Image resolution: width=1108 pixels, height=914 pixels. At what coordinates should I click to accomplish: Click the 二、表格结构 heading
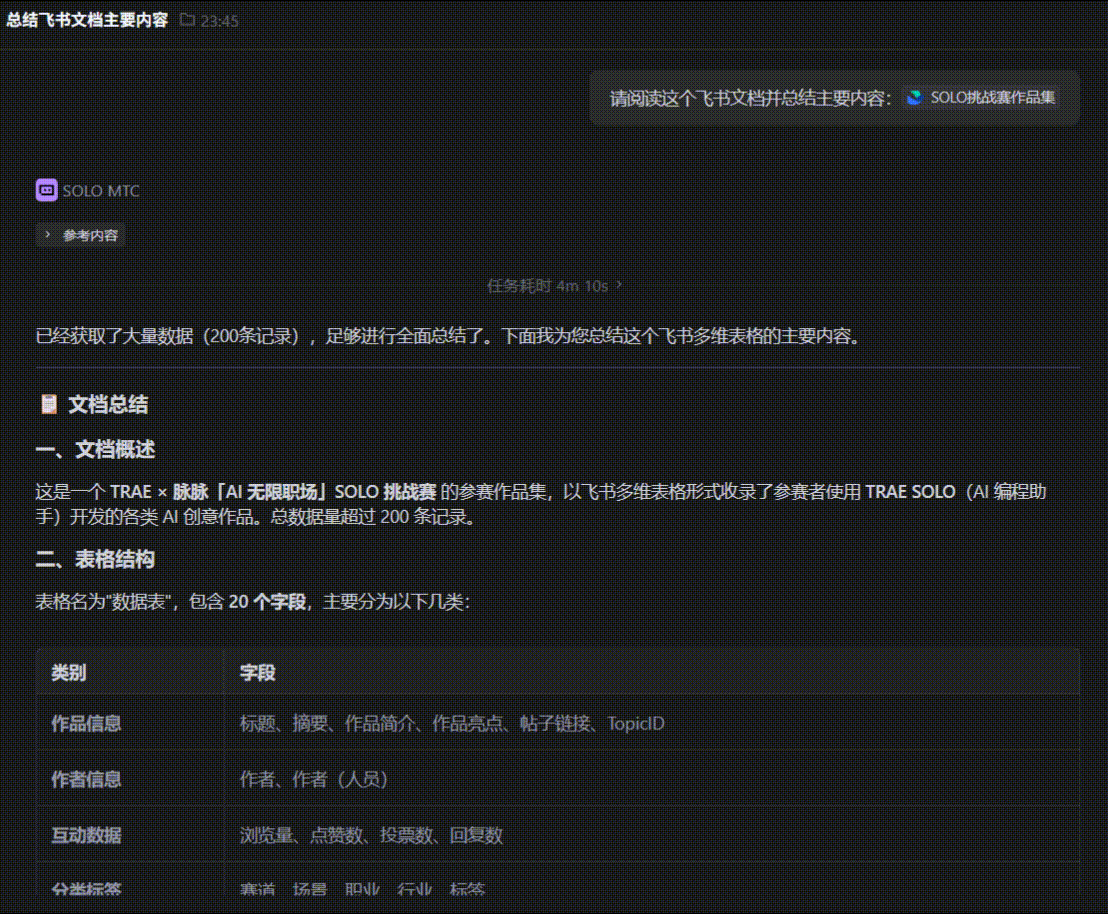click(x=95, y=559)
